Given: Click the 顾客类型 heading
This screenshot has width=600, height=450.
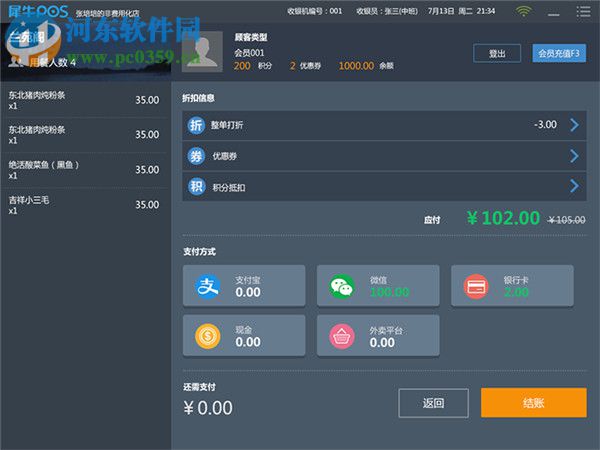Looking at the screenshot, I should (x=251, y=37).
